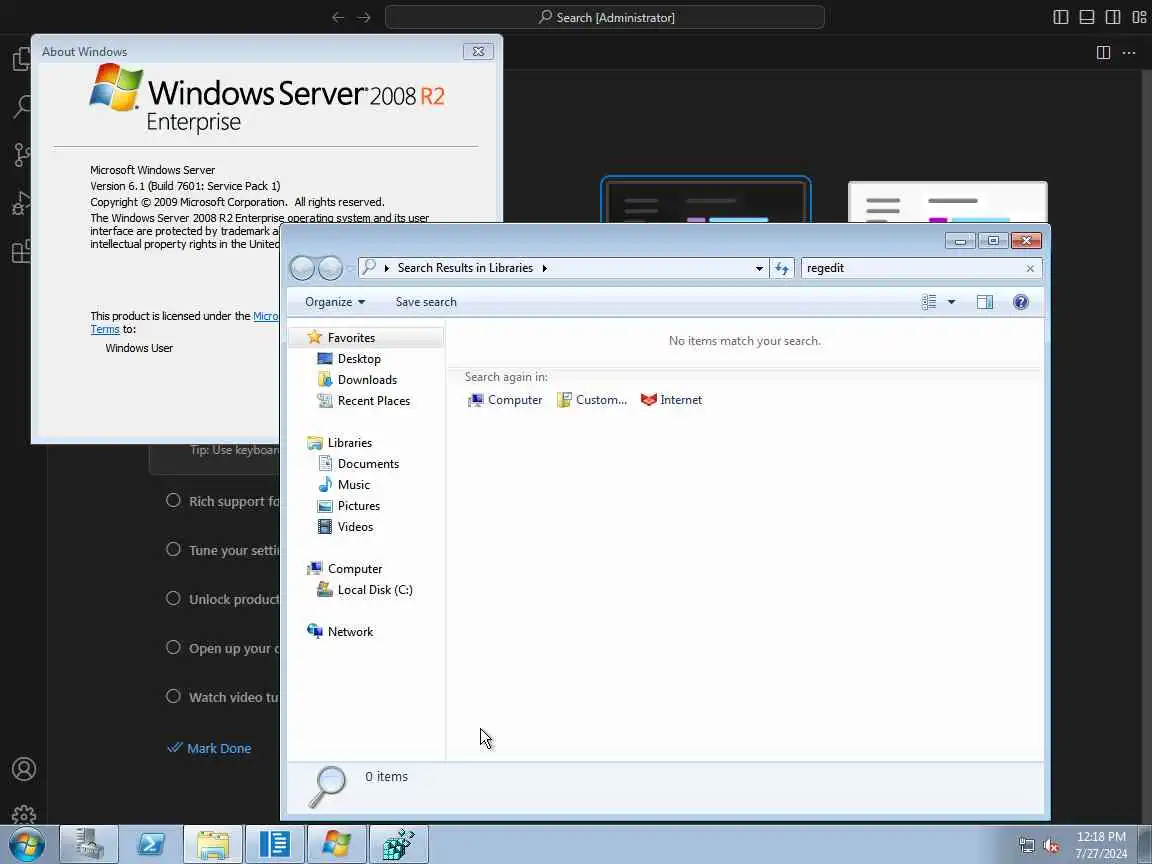Open Customize Layout icon in title bar

(x=1140, y=17)
